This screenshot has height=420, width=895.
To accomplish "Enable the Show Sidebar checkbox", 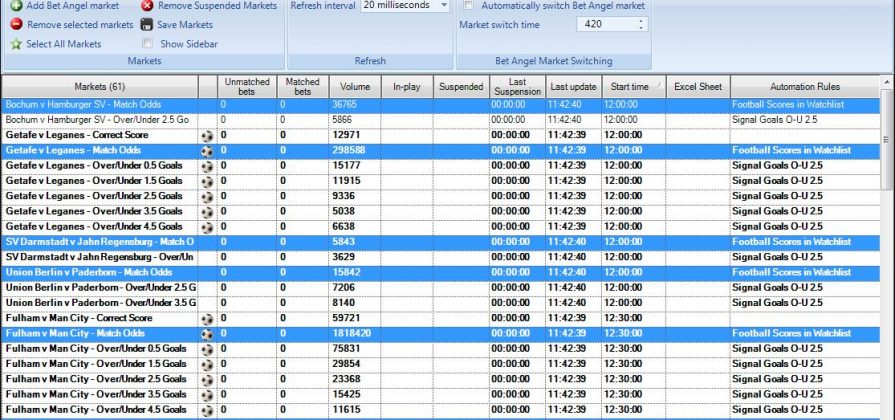I will [148, 44].
